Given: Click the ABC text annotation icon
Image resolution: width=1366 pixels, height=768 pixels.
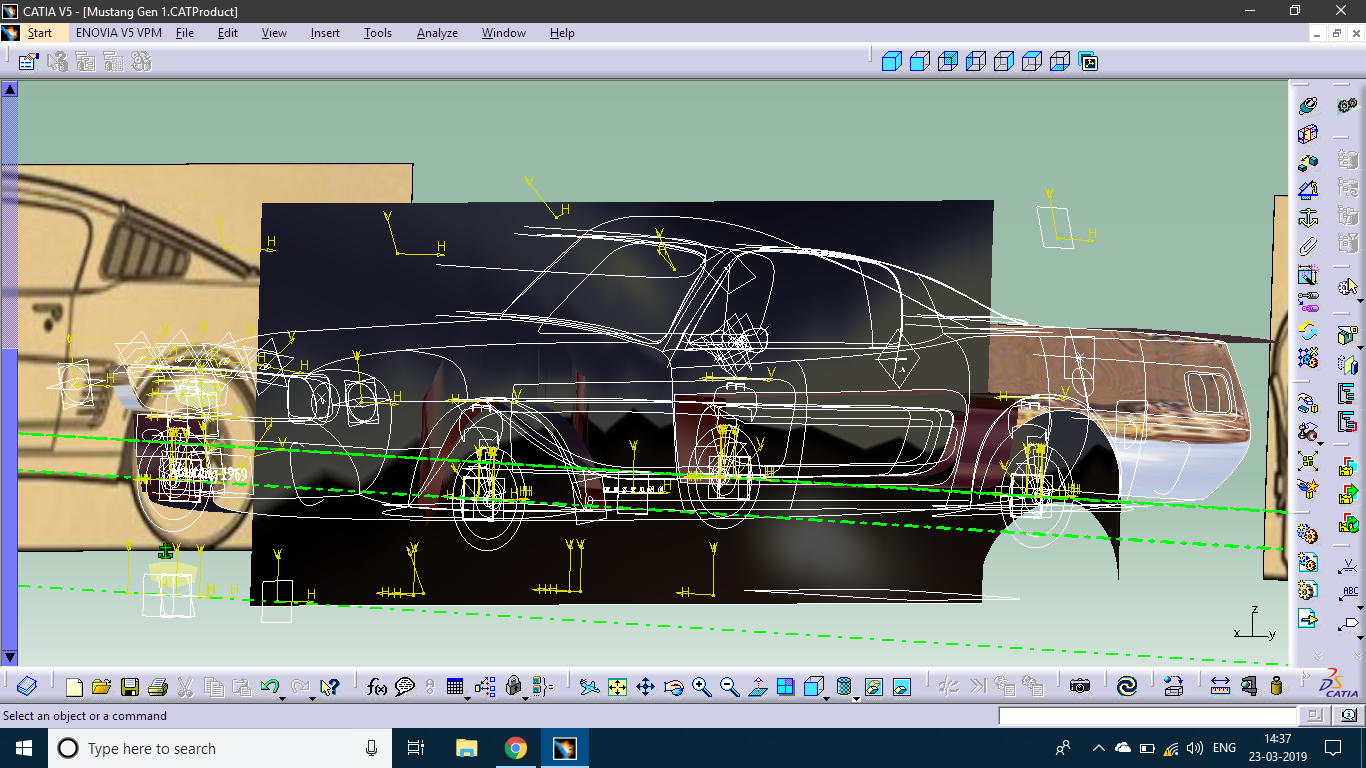Looking at the screenshot, I should [x=1347, y=593].
